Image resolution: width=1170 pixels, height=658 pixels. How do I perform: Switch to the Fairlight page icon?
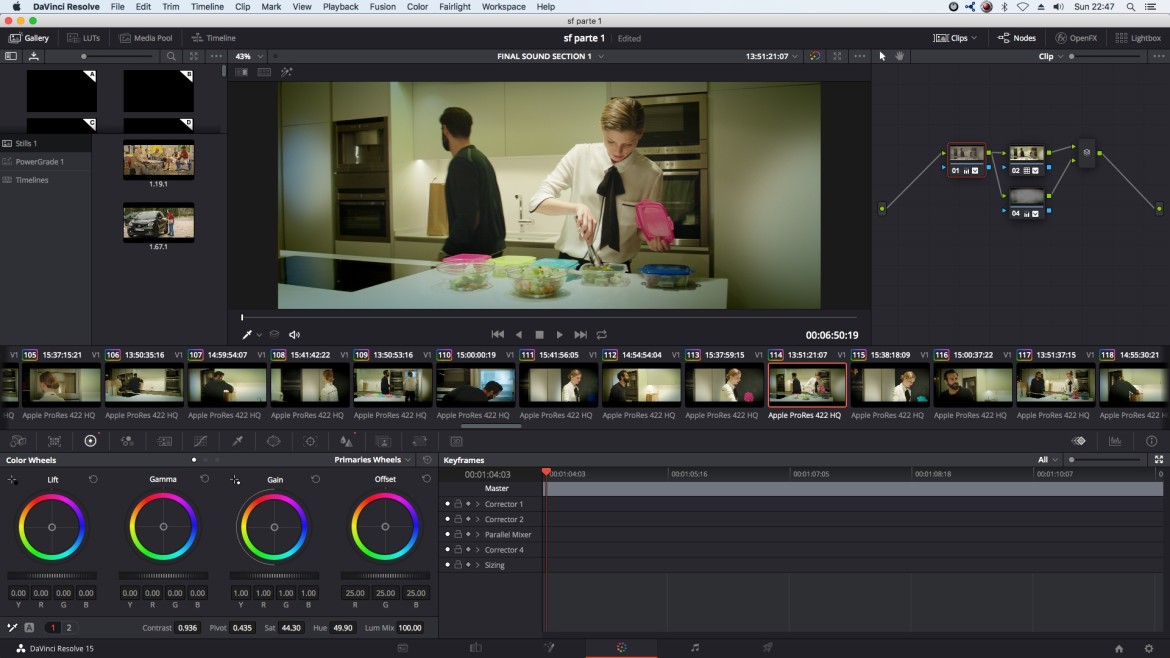click(695, 648)
